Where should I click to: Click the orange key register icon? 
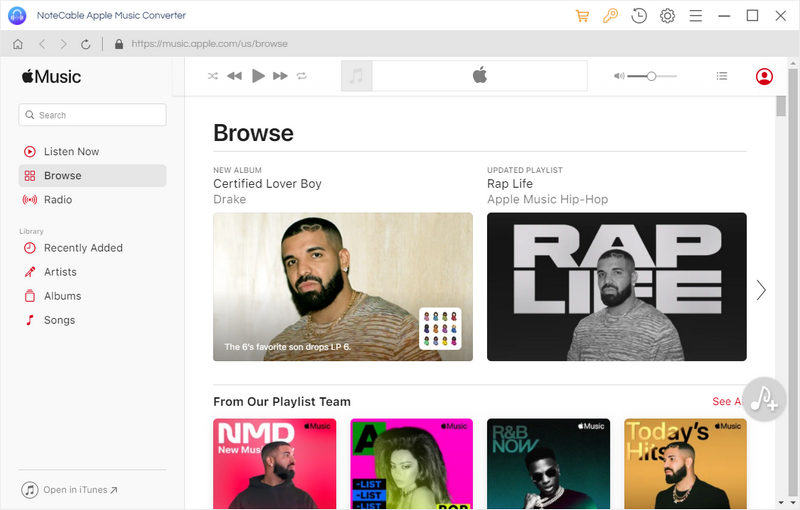pos(610,16)
